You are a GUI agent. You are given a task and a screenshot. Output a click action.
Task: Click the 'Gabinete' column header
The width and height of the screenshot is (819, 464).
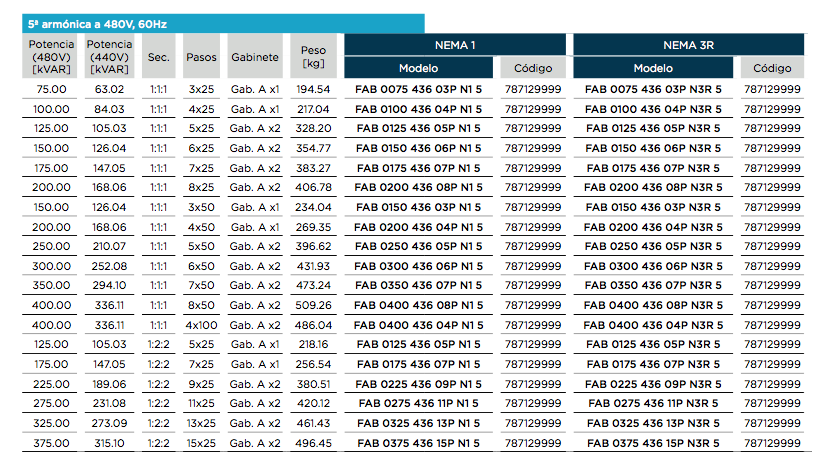tap(255, 56)
